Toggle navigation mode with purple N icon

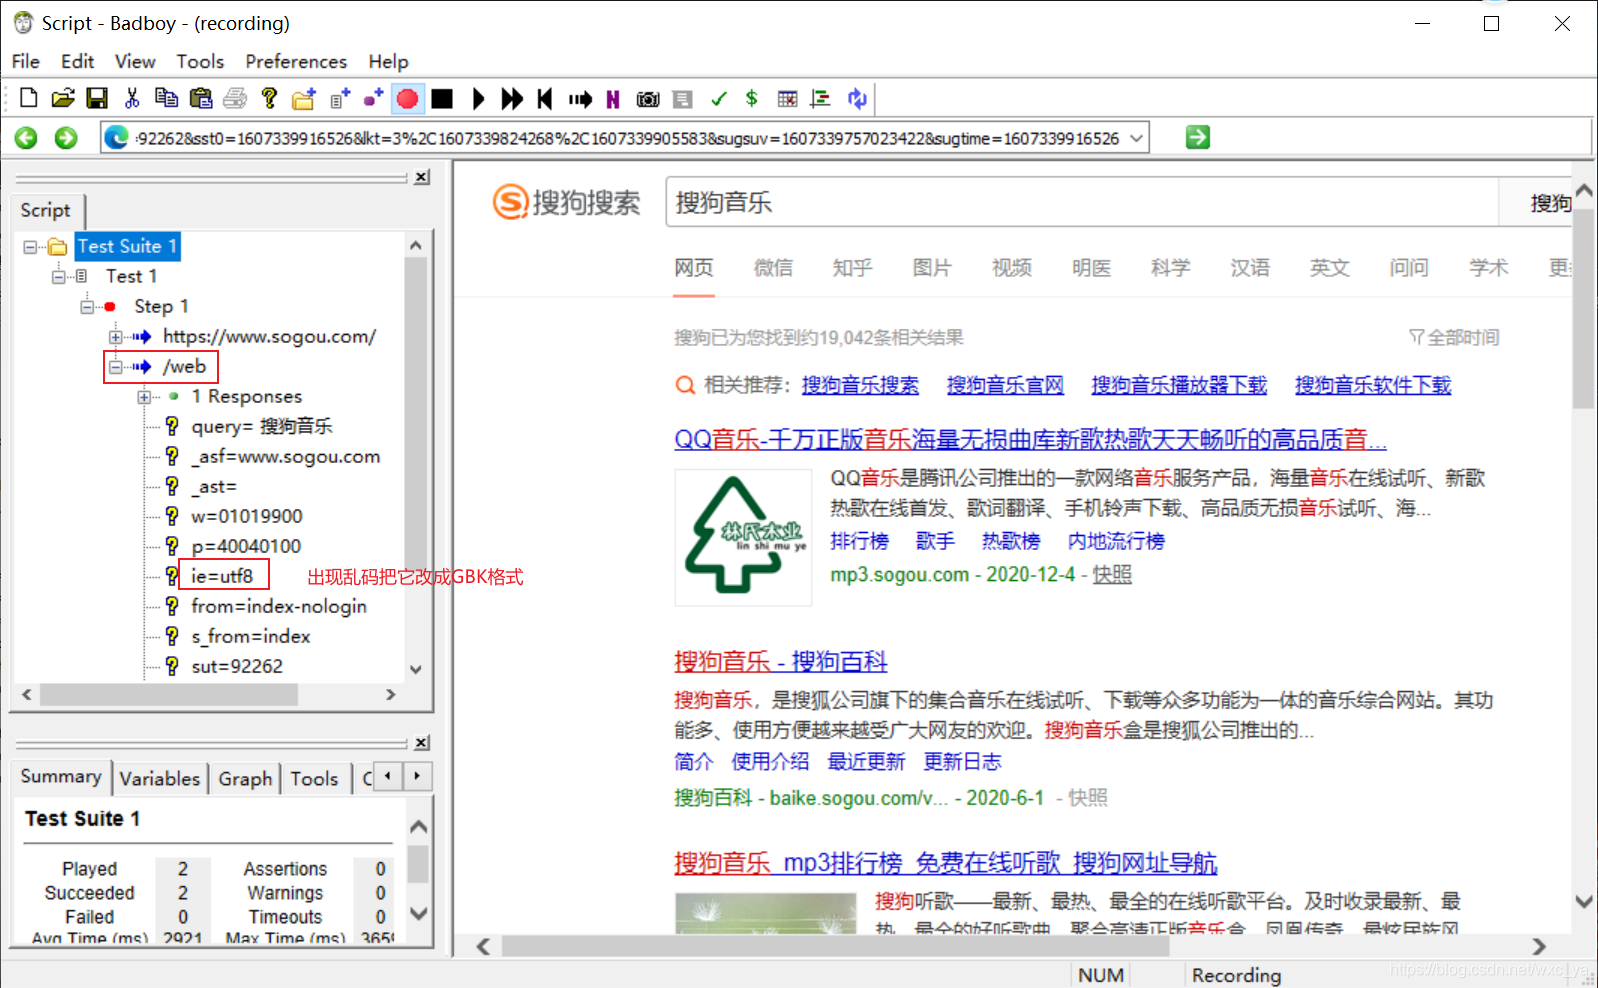click(613, 98)
